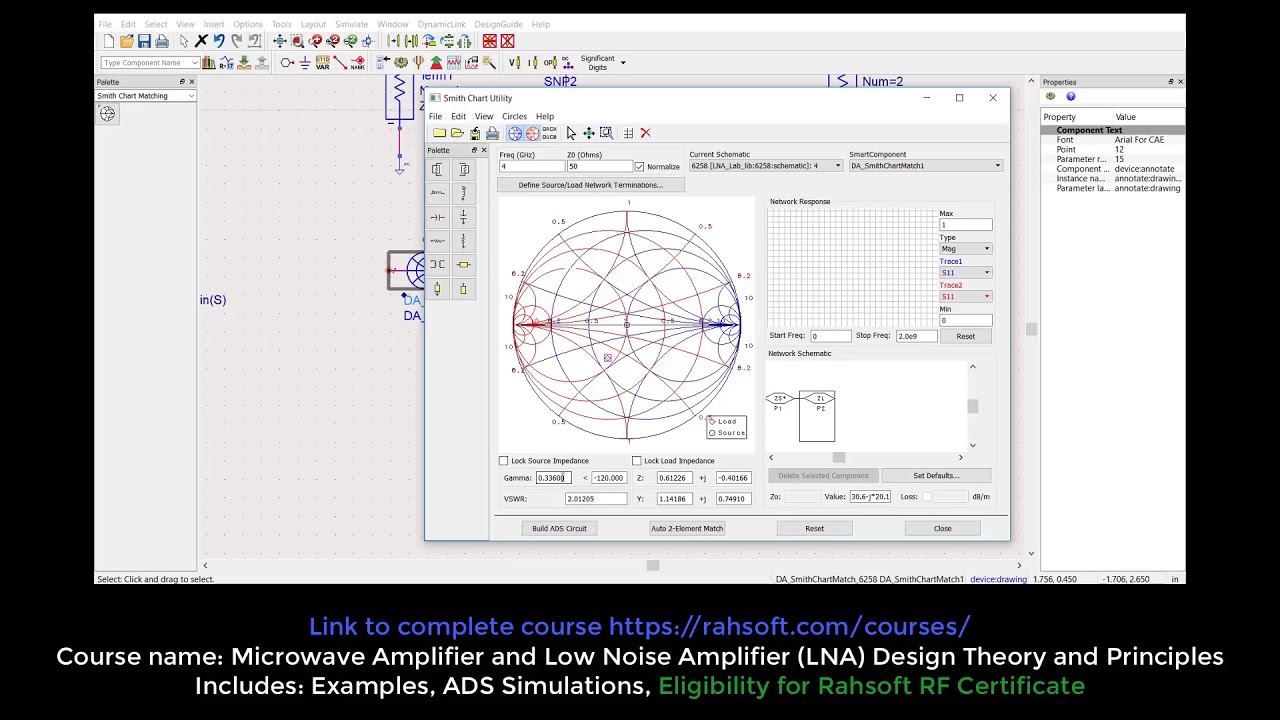1280x720 pixels.
Task: Click the Z0 (Ohms) input field
Action: tap(599, 166)
